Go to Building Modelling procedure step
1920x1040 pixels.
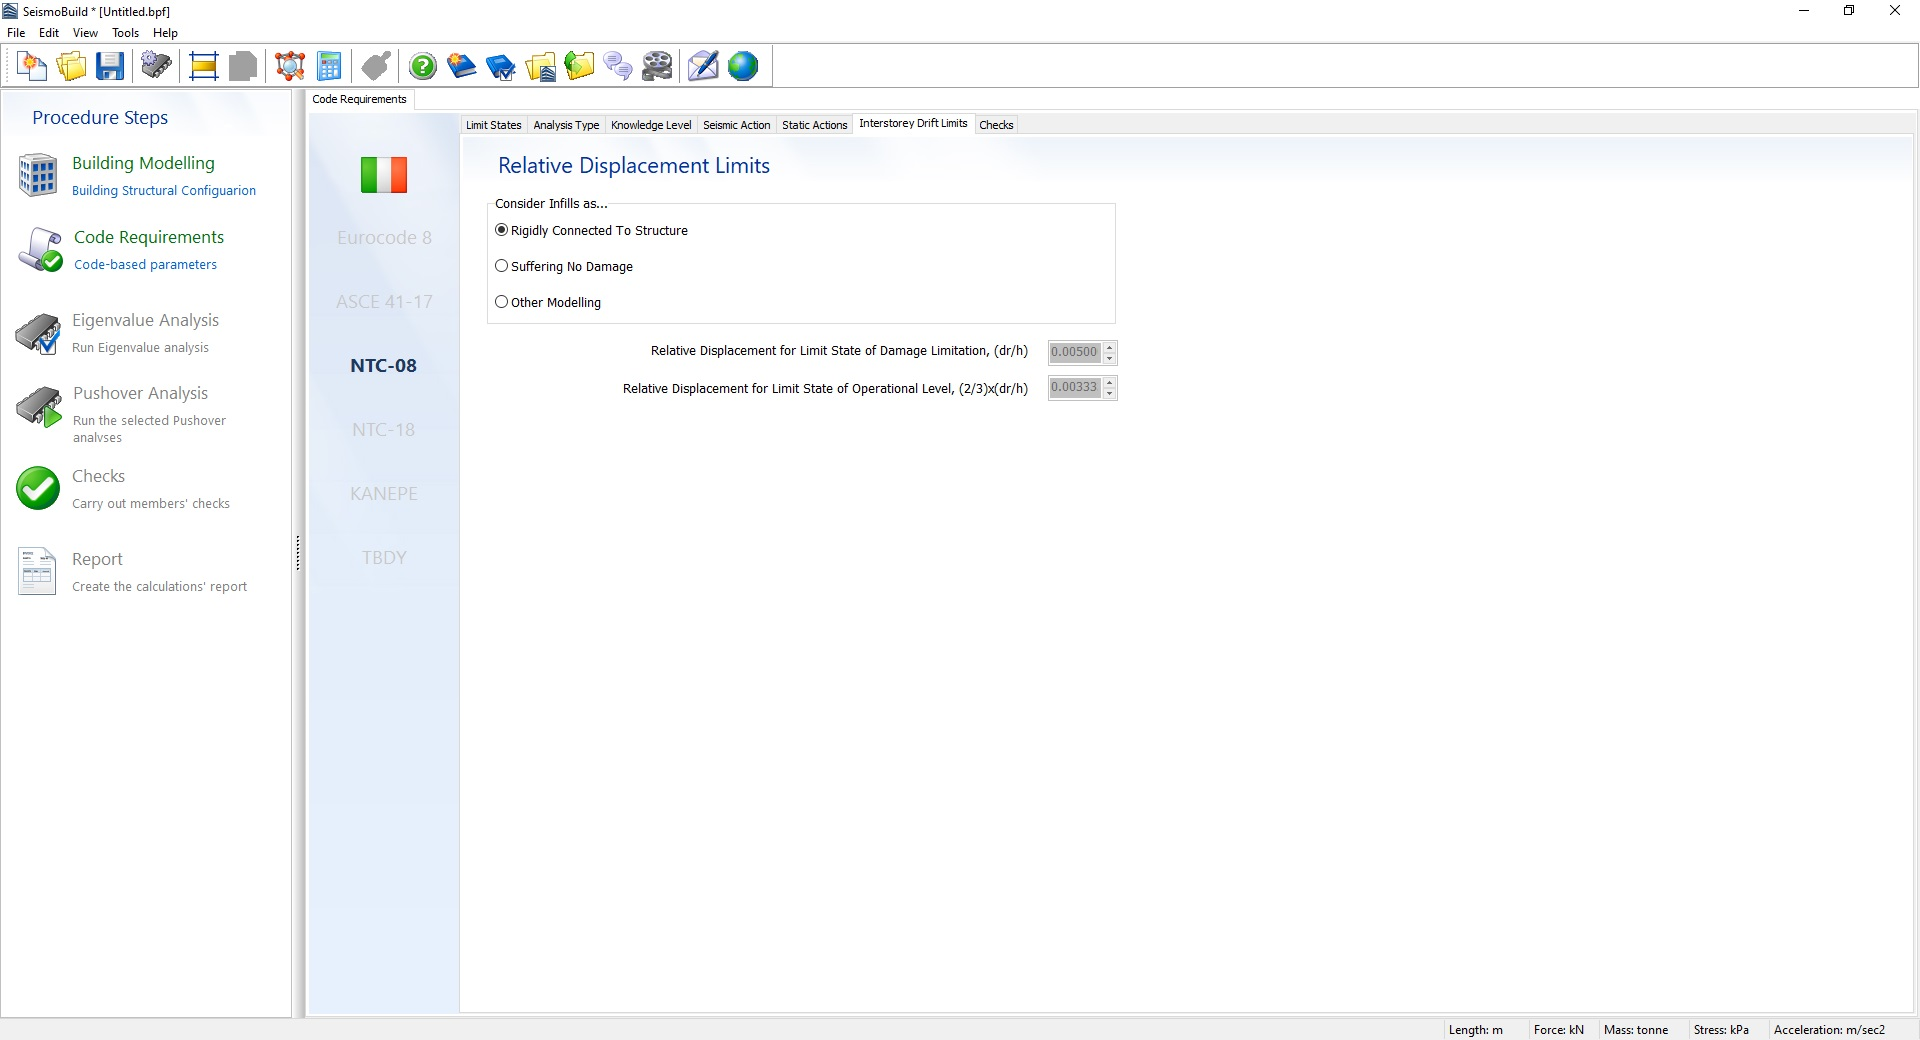143,163
